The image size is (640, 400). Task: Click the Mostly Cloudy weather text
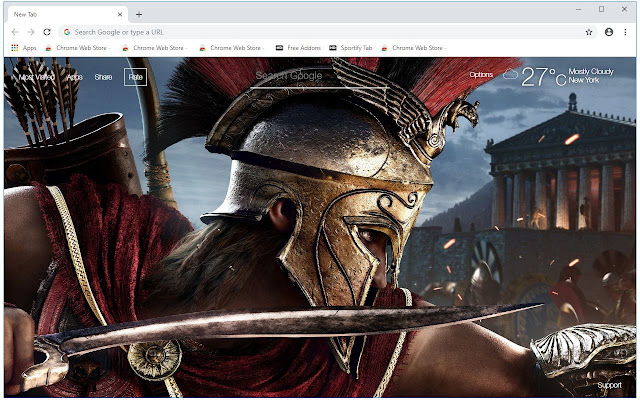click(591, 71)
